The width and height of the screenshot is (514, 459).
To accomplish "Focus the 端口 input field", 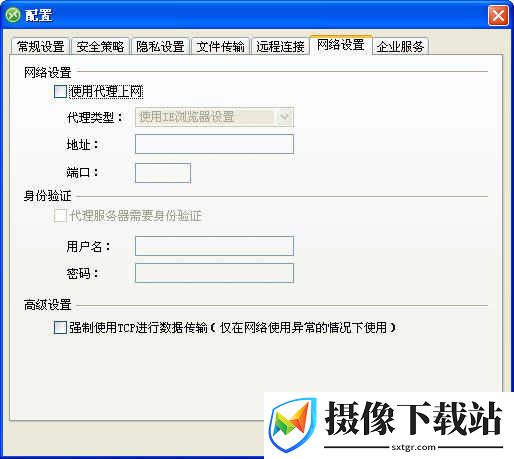I will point(163,173).
